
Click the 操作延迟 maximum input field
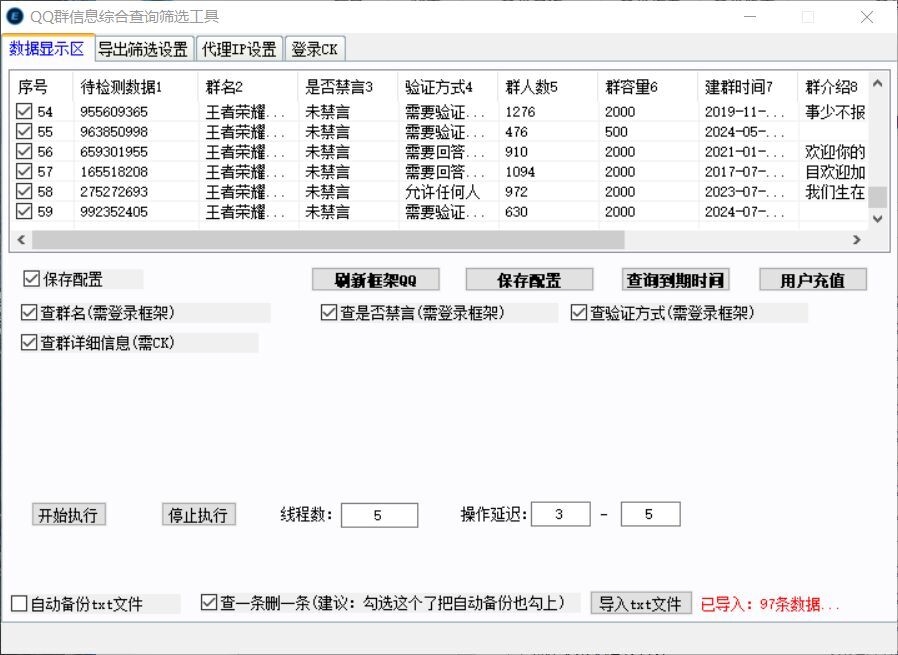pyautogui.click(x=651, y=514)
